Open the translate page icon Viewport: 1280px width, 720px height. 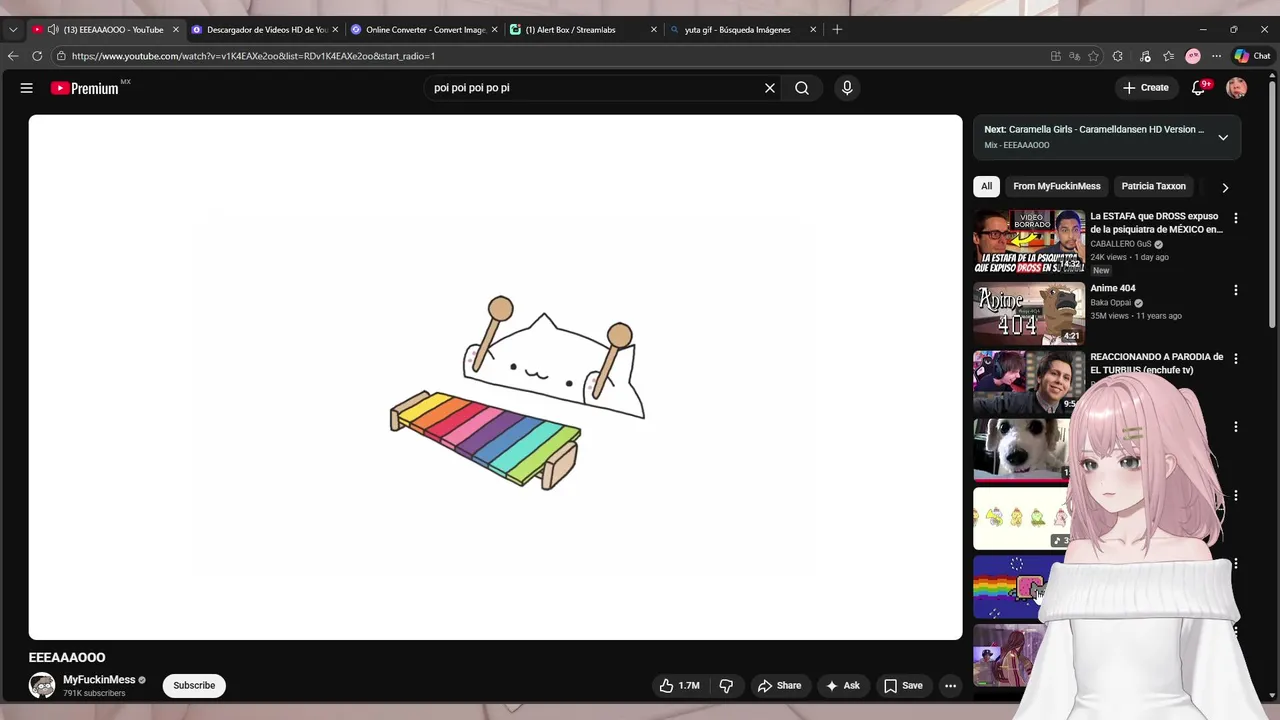(x=1075, y=56)
